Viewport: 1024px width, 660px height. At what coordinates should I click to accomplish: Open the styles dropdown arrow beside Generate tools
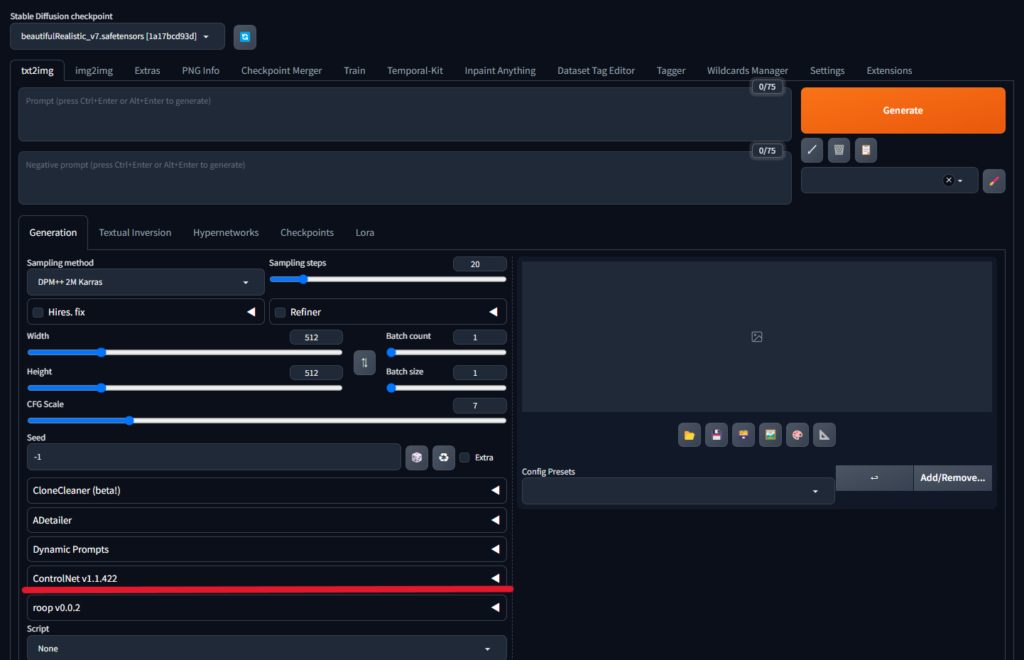[x=960, y=181]
